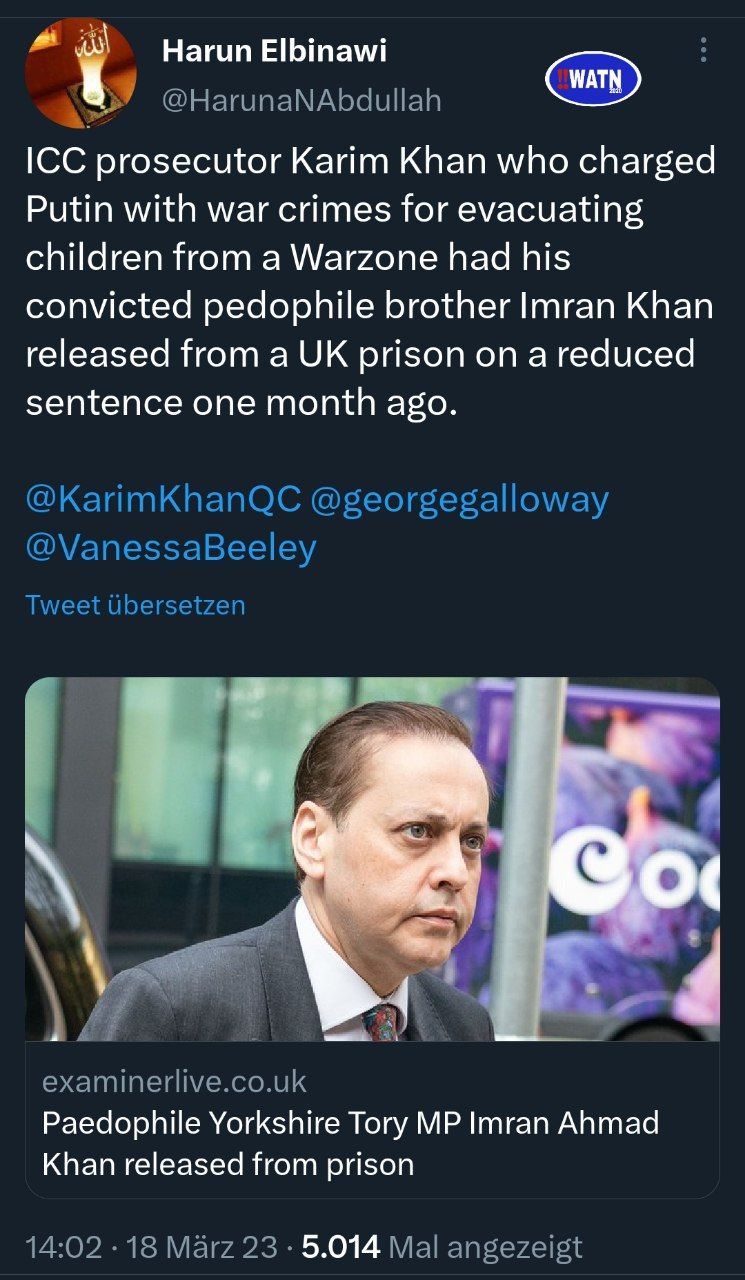745x1280 pixels.
Task: Click the examinerlive.co.uk domain text
Action: (x=174, y=1081)
